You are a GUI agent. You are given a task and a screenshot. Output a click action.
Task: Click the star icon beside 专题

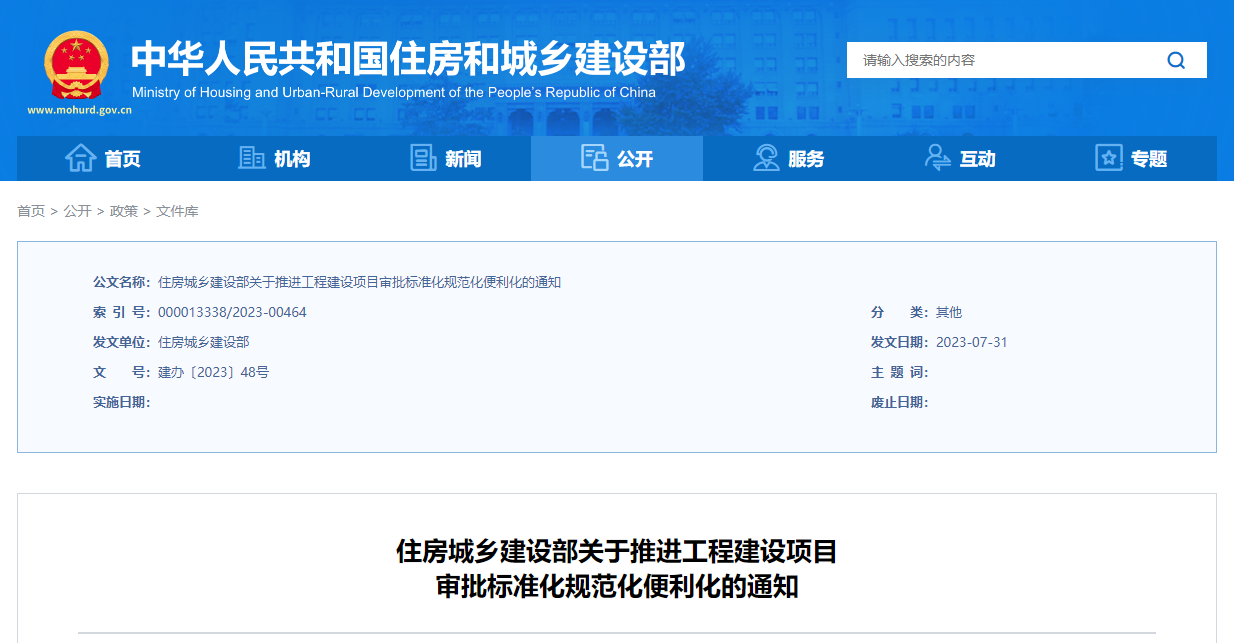(1107, 158)
